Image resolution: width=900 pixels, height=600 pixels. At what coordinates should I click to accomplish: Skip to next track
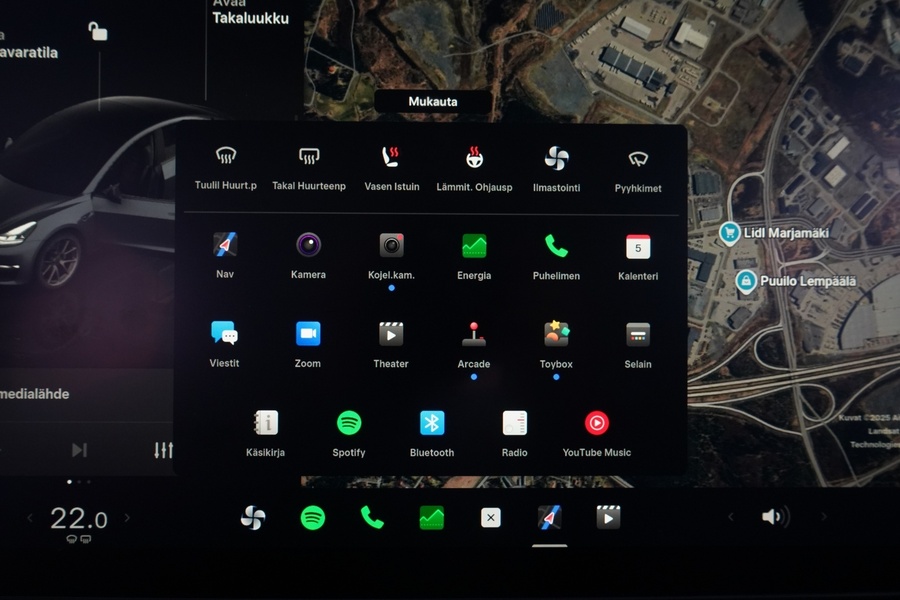pyautogui.click(x=79, y=450)
